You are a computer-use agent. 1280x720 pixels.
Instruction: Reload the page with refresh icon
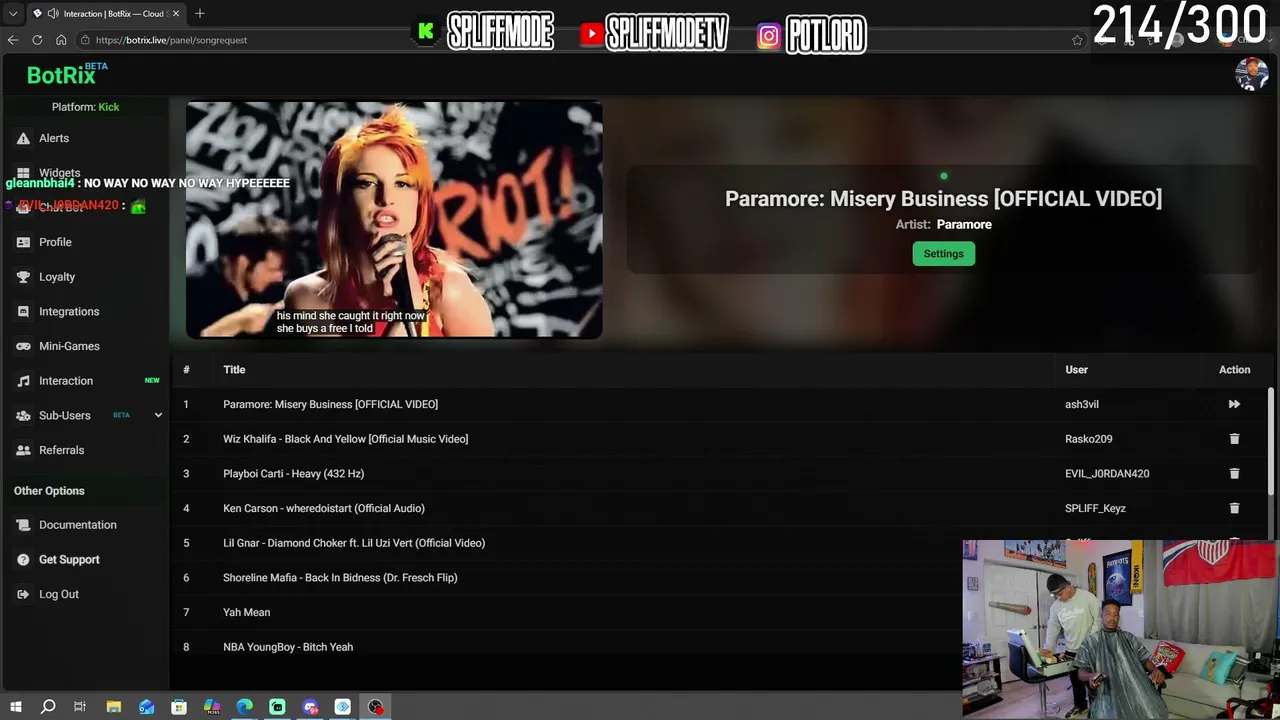[37, 40]
